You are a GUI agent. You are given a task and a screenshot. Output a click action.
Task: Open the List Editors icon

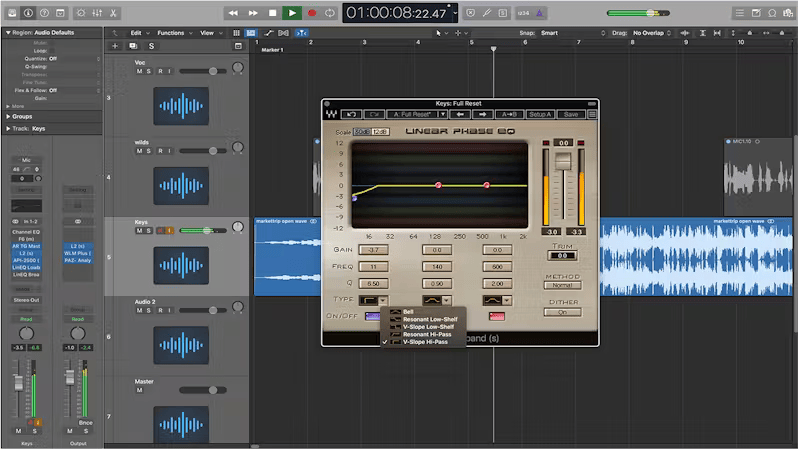point(739,13)
